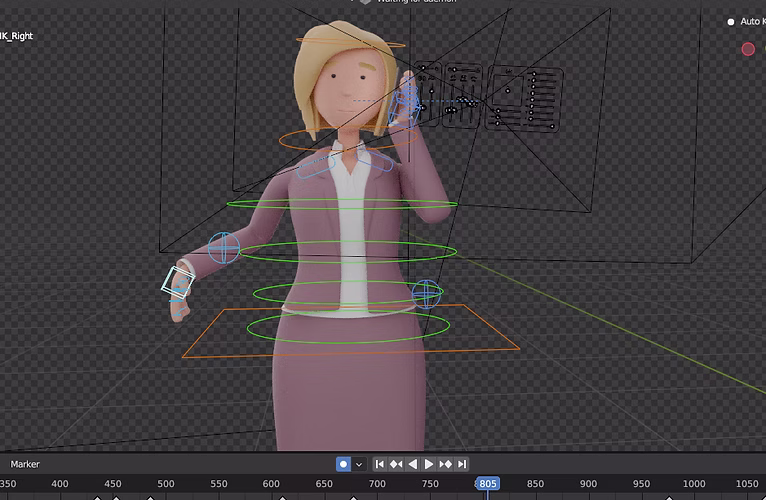This screenshot has width=766, height=500.
Task: Set the timeline to frame 950
Action: coord(641,484)
